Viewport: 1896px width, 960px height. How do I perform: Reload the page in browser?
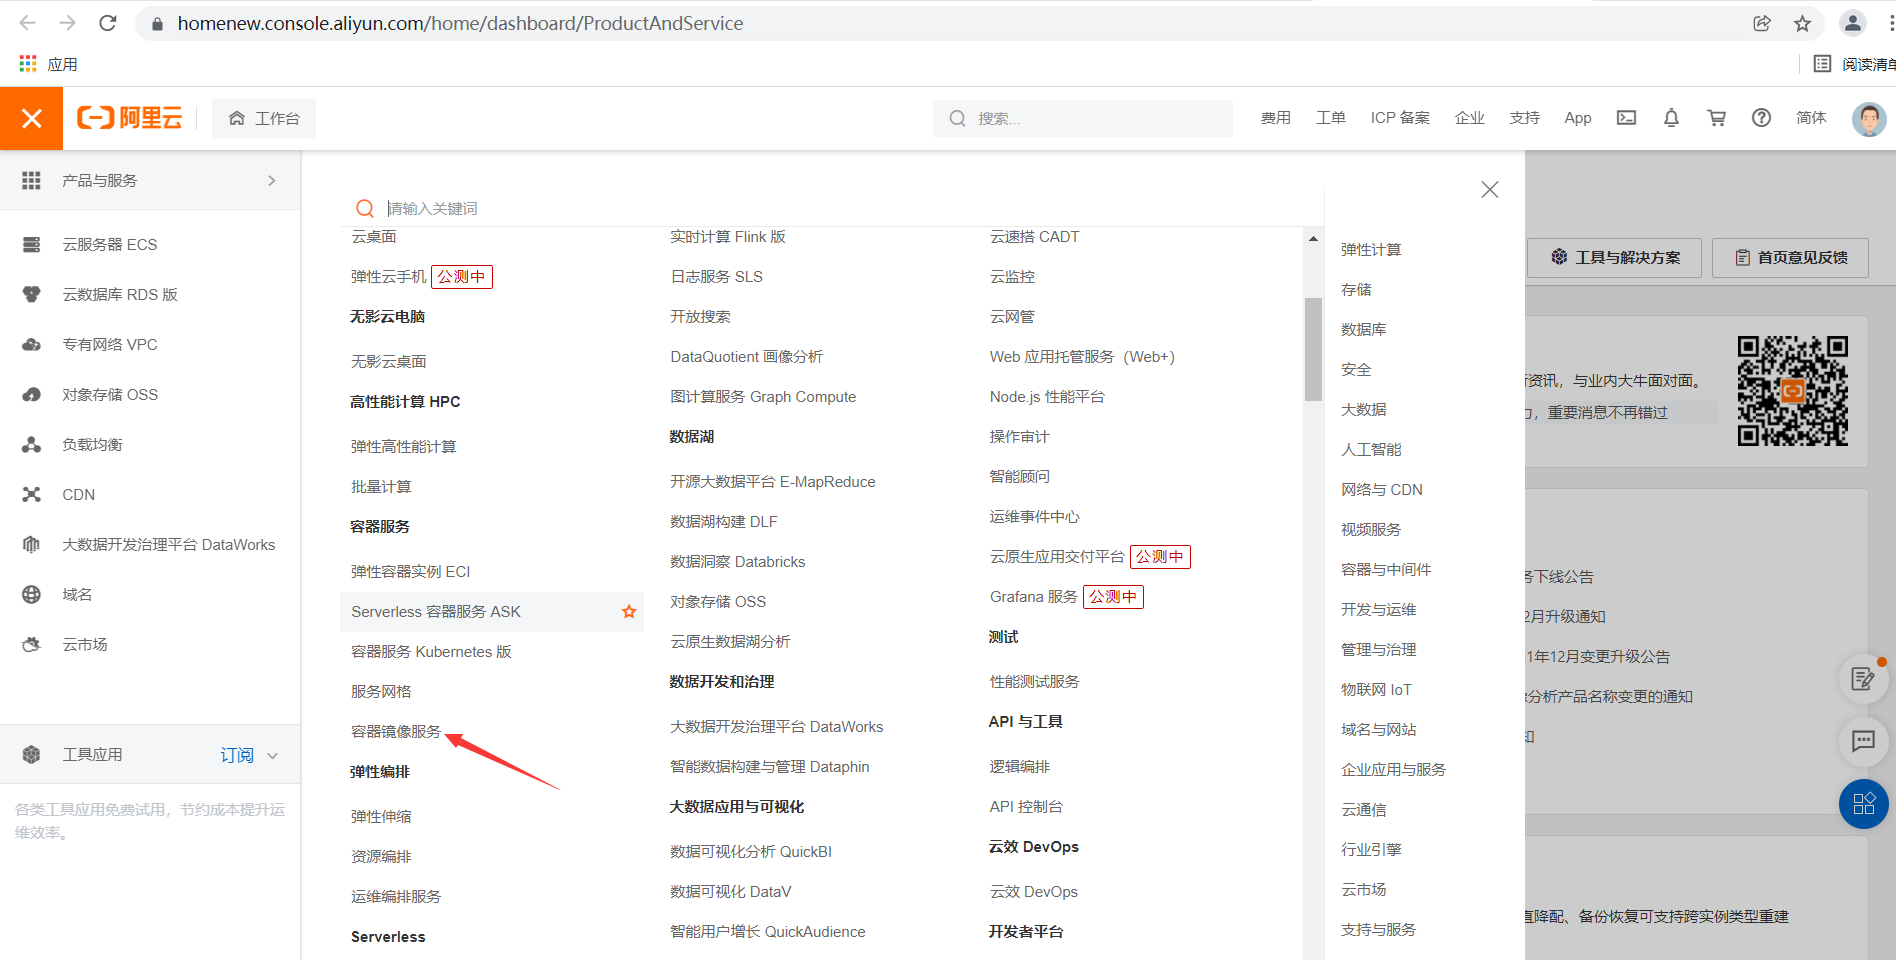pyautogui.click(x=108, y=23)
